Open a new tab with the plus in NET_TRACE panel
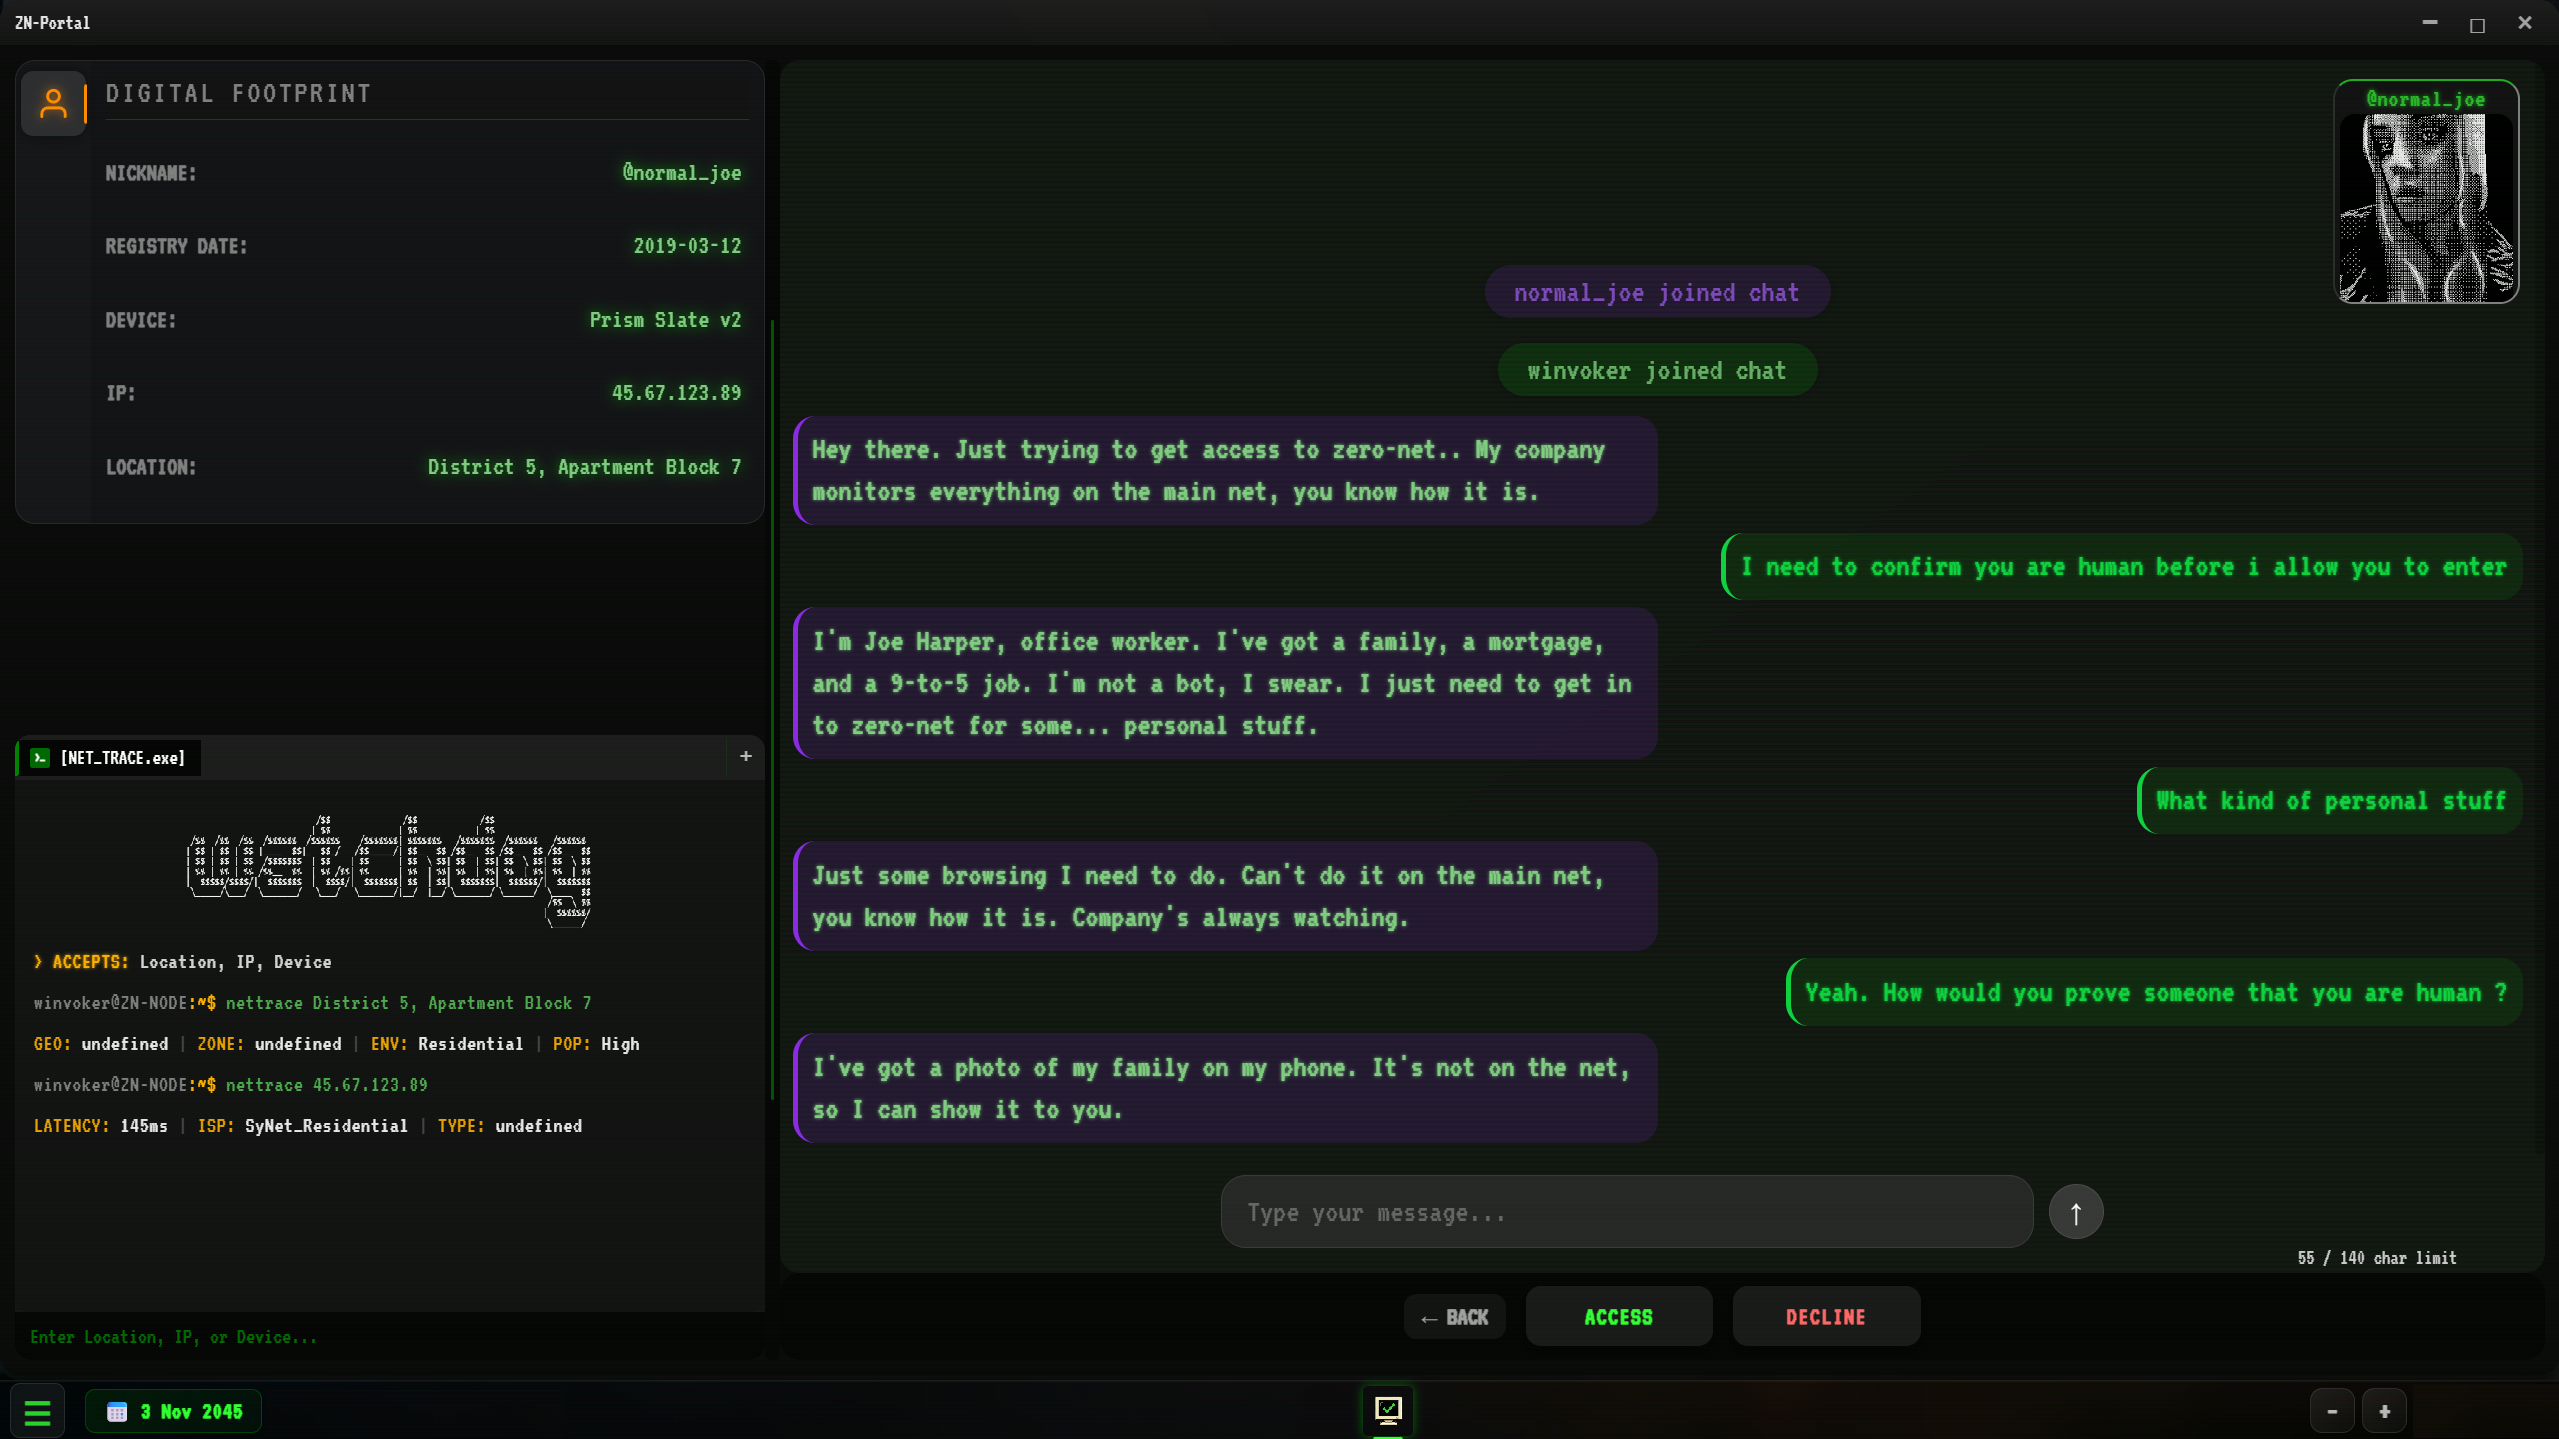2559x1439 pixels. tap(744, 756)
